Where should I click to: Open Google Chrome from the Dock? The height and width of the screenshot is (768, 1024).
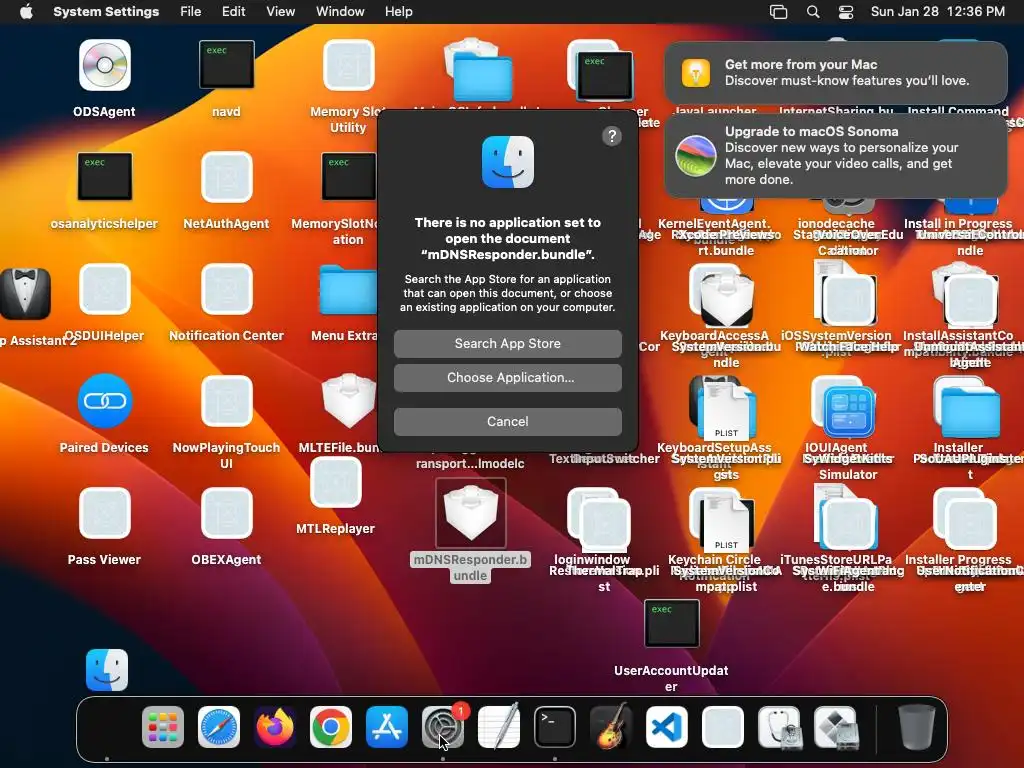tap(331, 727)
